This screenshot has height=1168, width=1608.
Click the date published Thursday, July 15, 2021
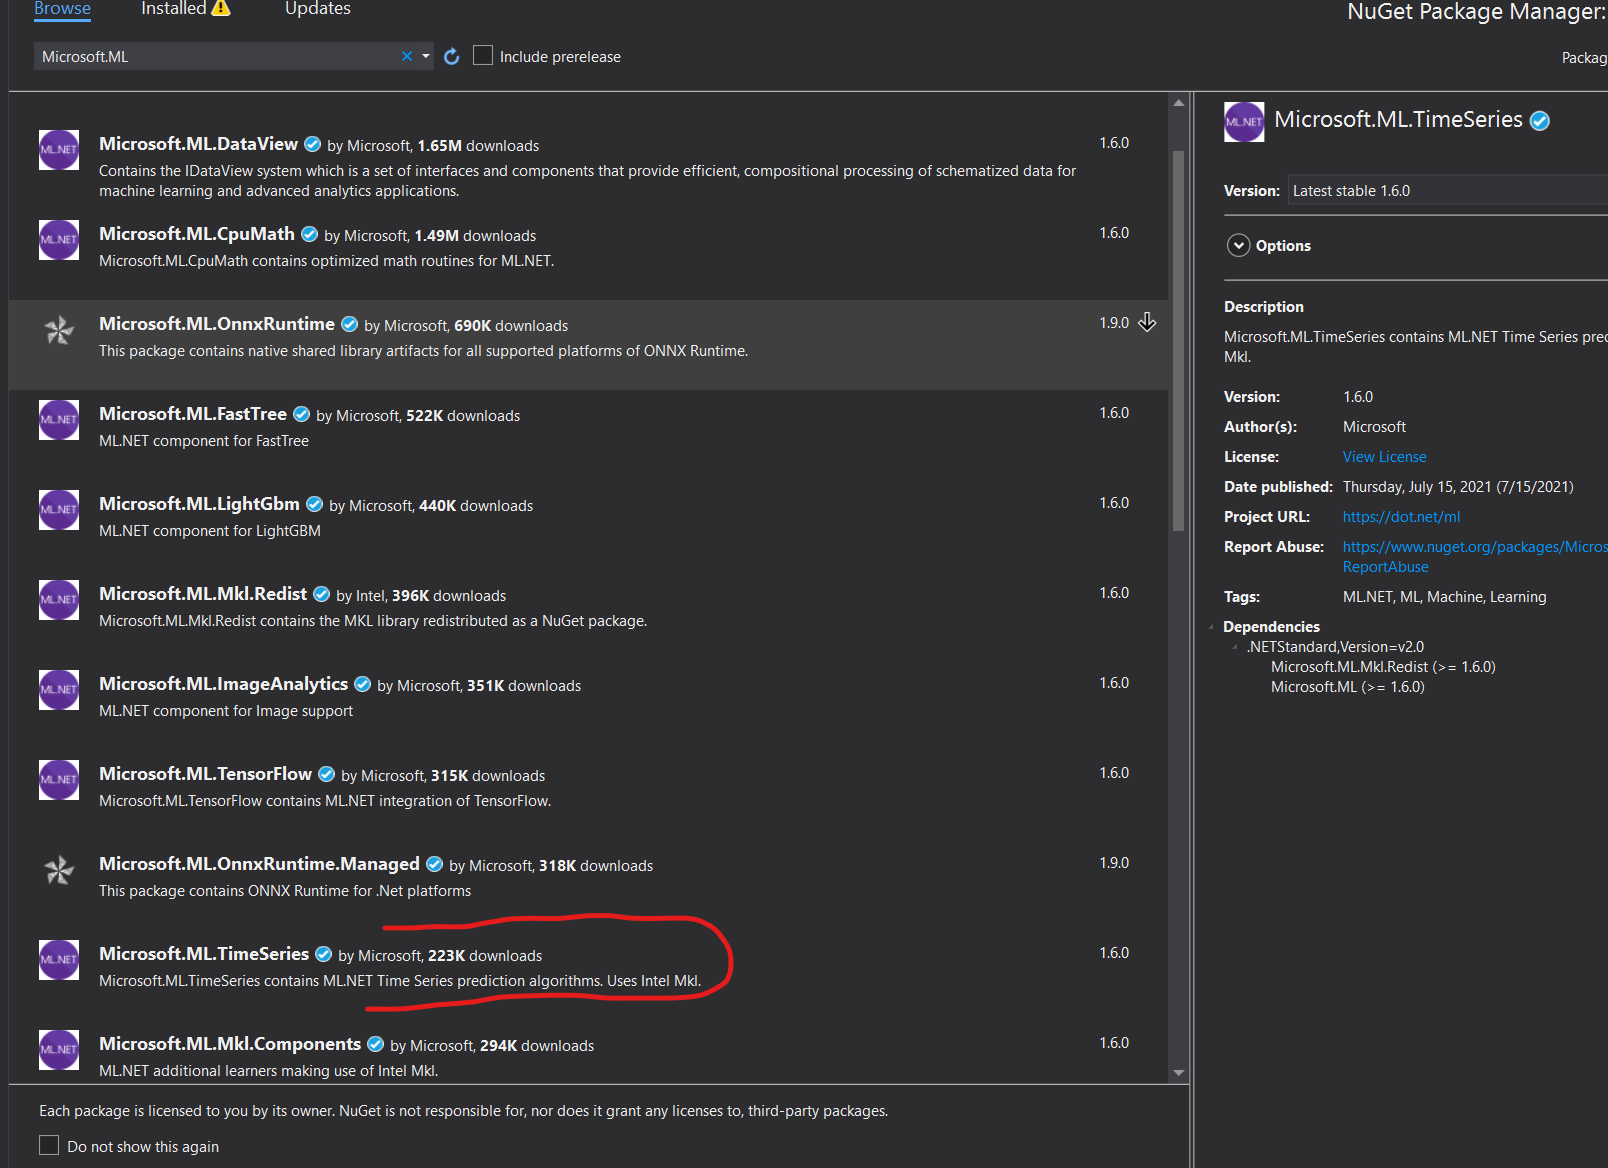(1458, 487)
